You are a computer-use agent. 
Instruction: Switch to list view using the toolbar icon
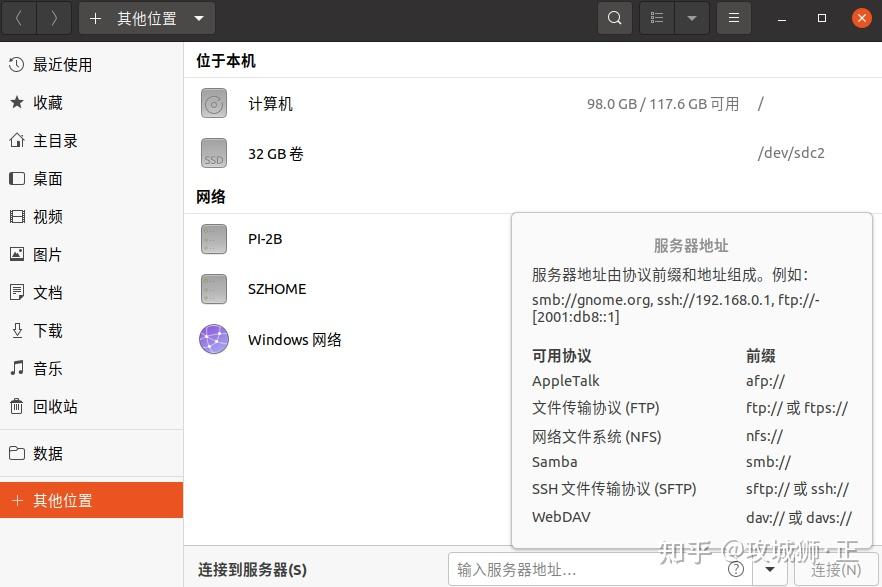[x=659, y=17]
